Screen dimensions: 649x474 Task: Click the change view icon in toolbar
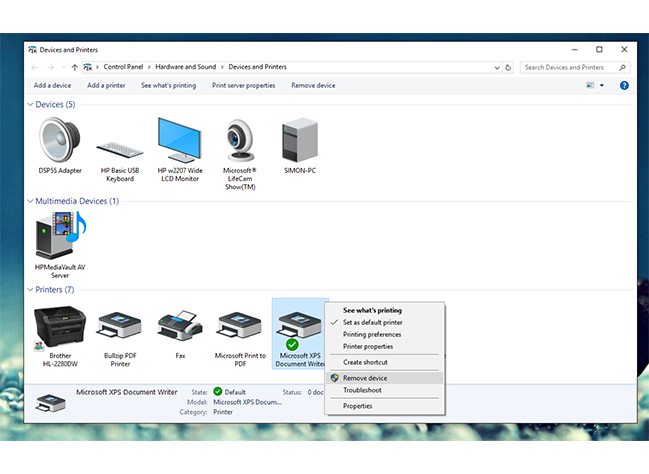coord(590,85)
